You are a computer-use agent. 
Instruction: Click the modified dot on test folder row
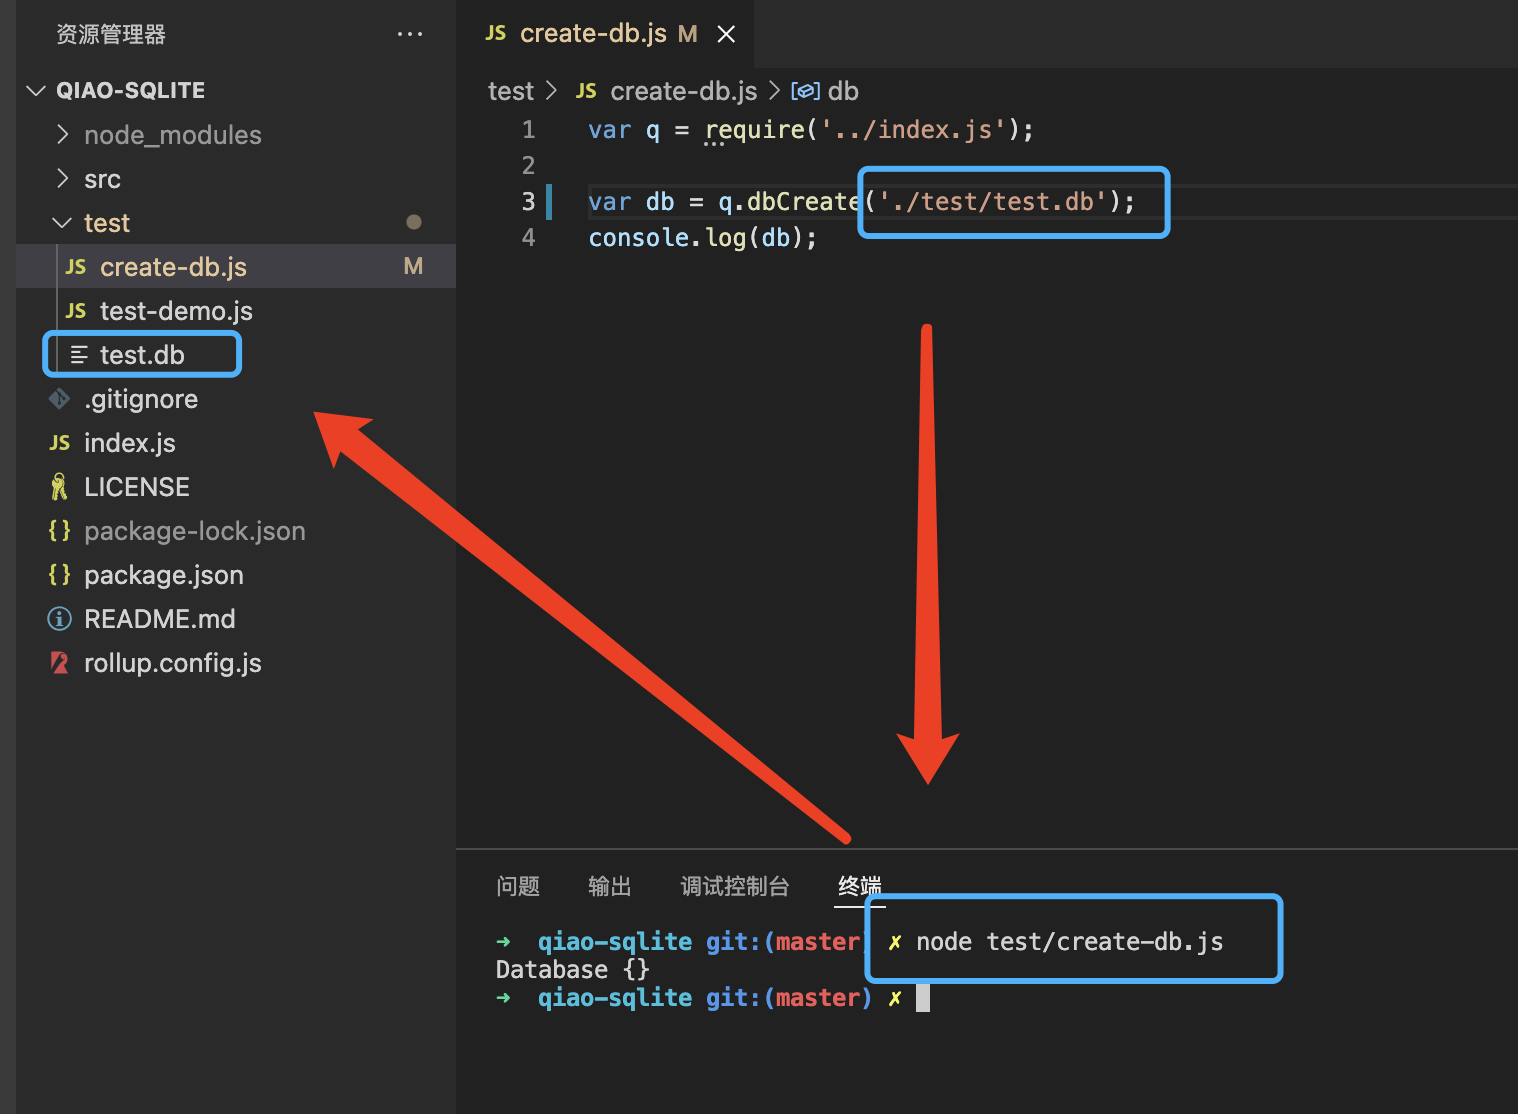click(414, 222)
